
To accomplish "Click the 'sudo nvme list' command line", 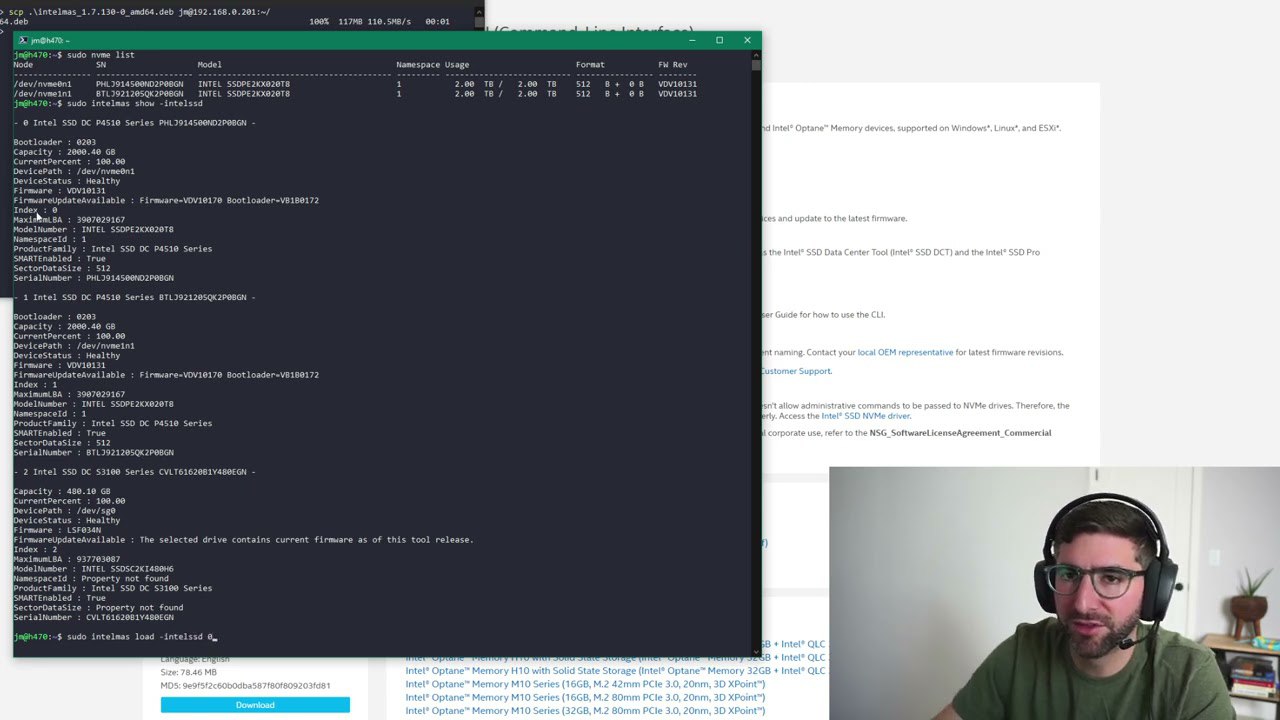I will [74, 55].
